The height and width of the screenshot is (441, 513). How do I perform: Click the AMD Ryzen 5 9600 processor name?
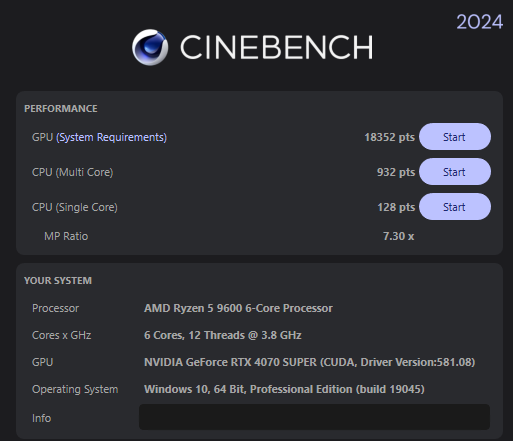click(x=238, y=308)
